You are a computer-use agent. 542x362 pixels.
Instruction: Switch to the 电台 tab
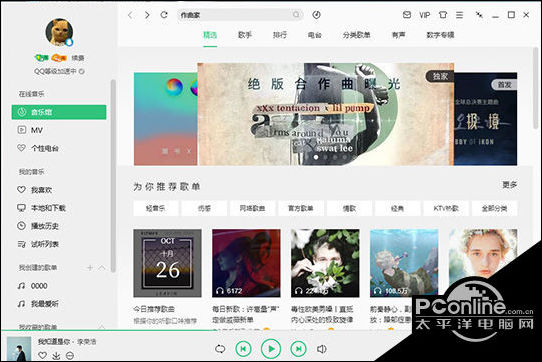click(315, 35)
